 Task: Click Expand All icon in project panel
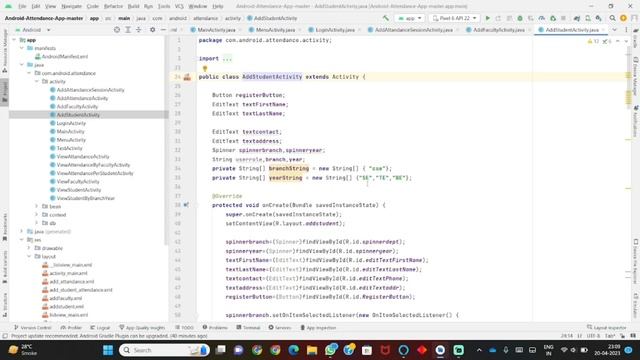(x=128, y=30)
